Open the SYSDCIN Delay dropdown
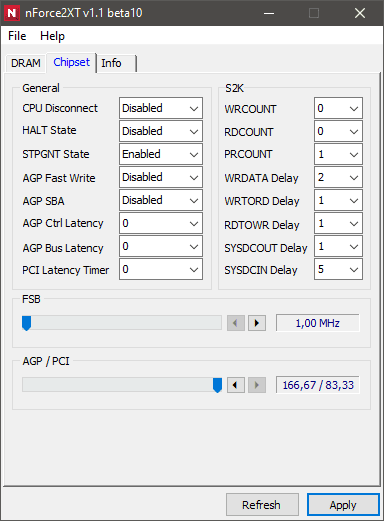The height and width of the screenshot is (521, 384). (338, 269)
